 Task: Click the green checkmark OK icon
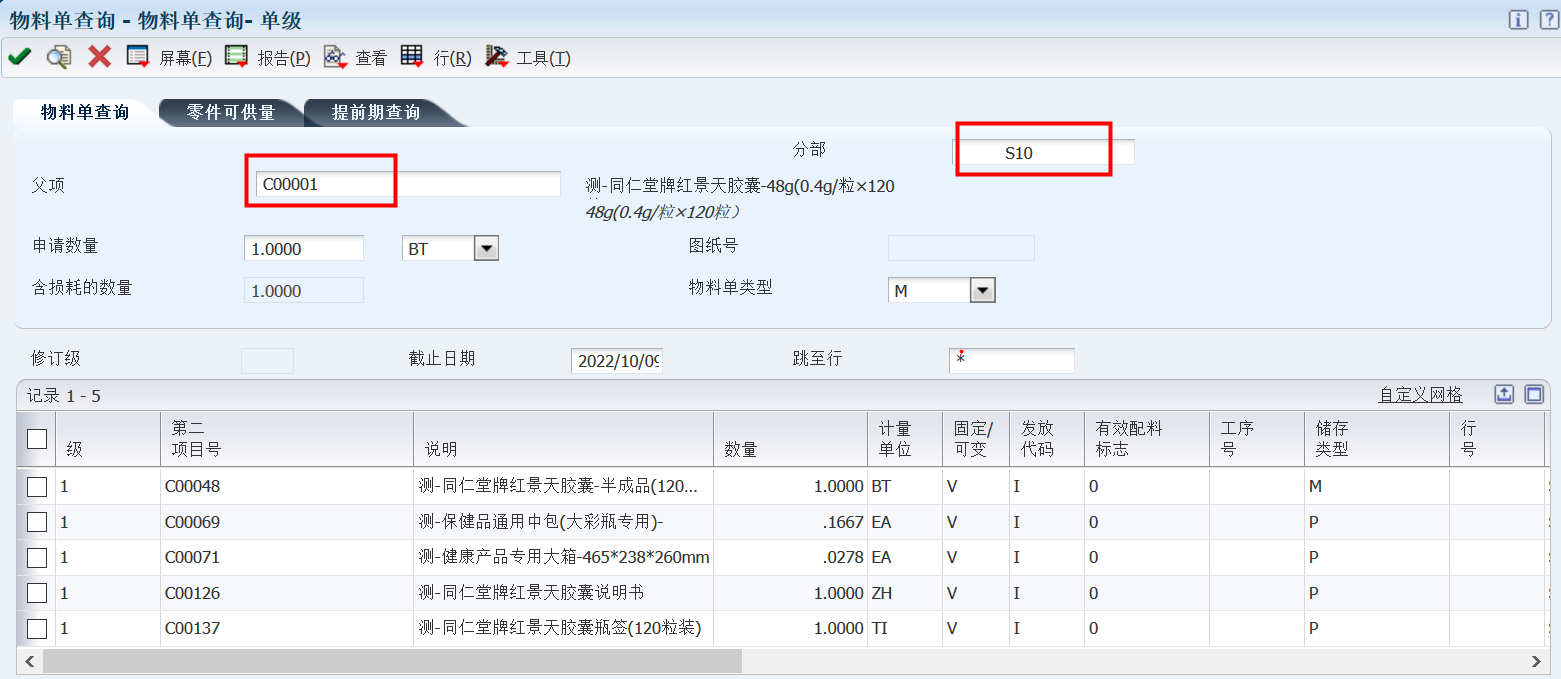(x=19, y=57)
